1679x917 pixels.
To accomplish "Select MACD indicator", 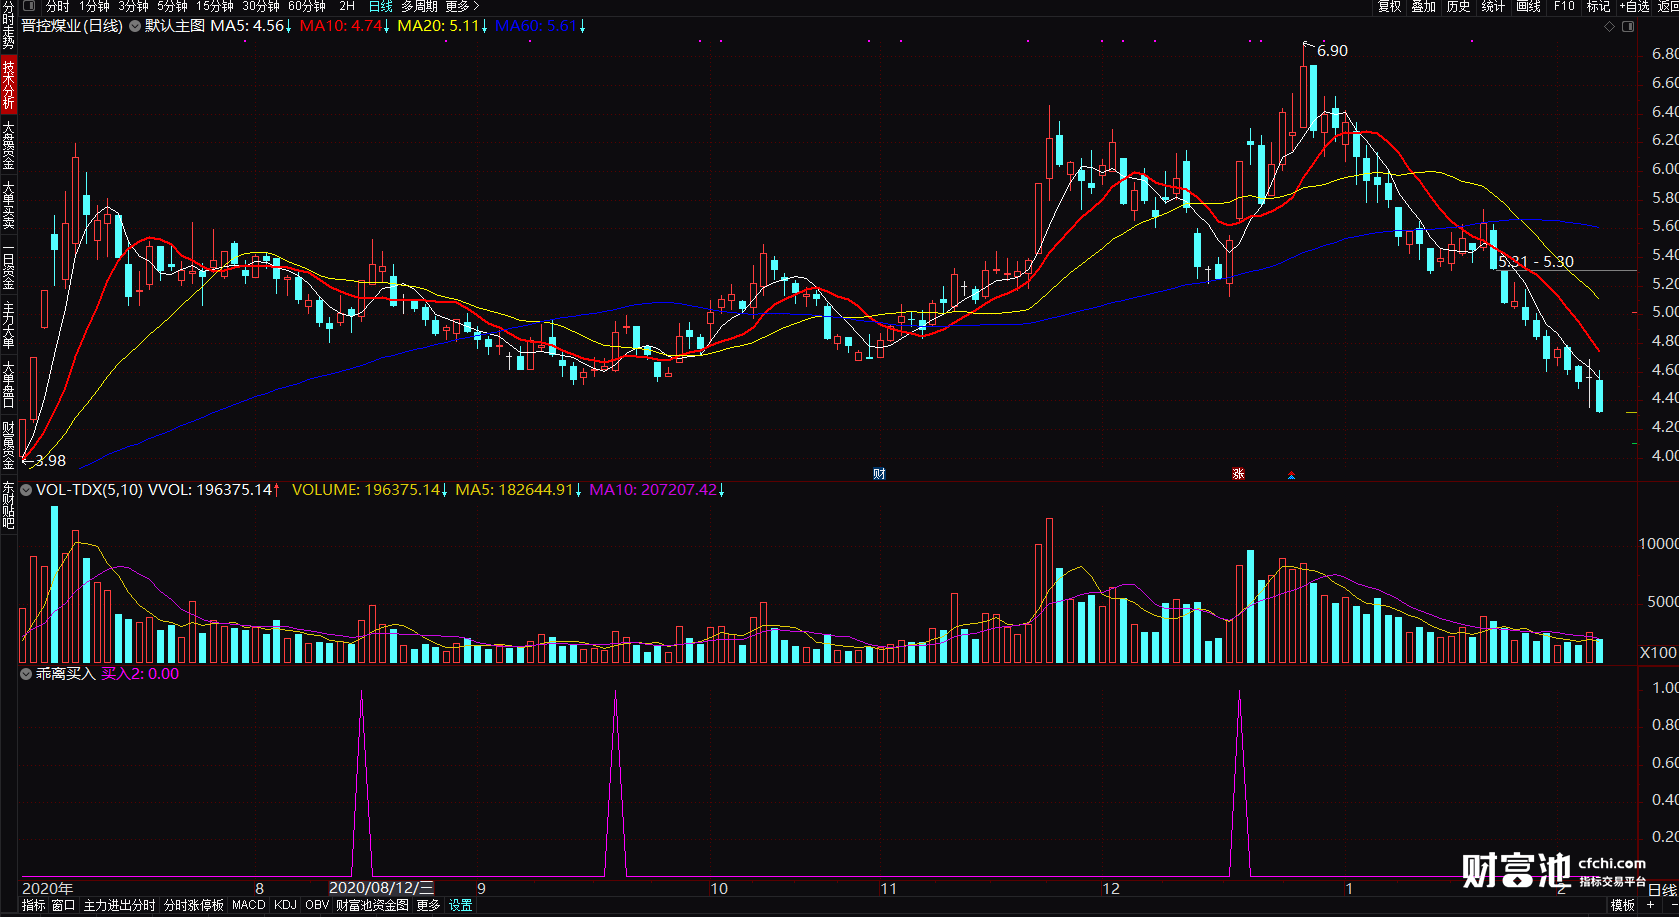I will [249, 905].
